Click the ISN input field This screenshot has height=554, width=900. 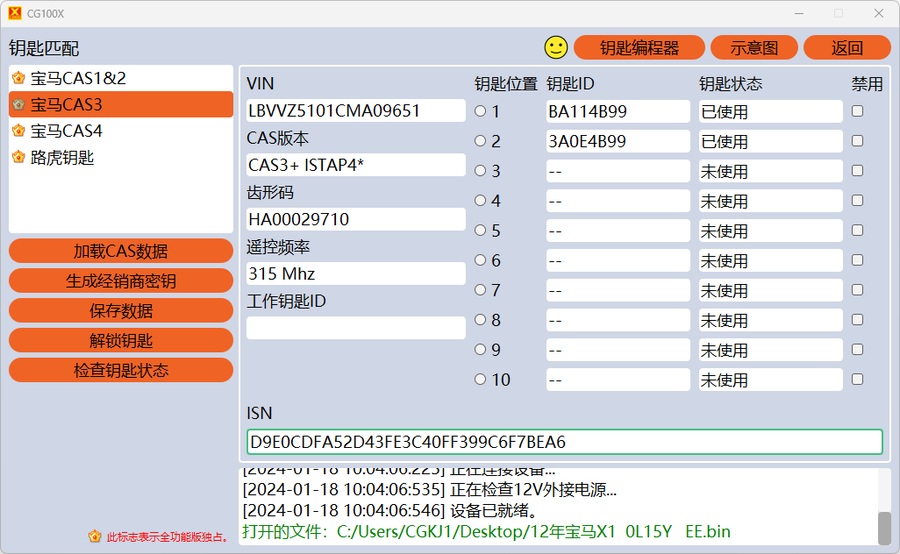point(564,442)
